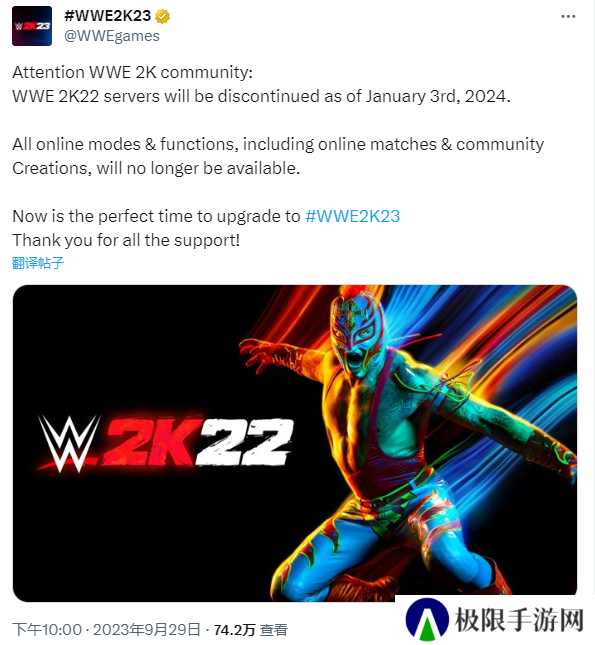This screenshot has width=595, height=645.
Task: Click the white W emblem in the image
Action: pos(68,443)
